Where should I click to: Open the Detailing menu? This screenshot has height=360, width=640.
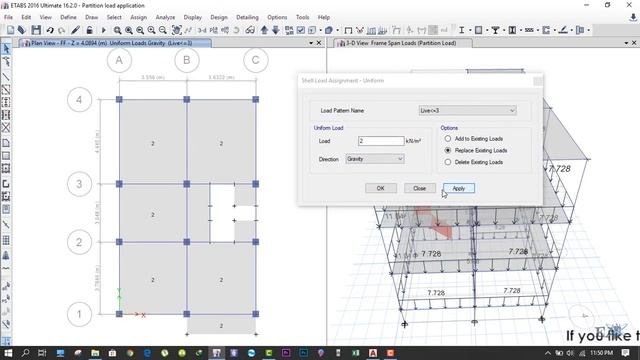247,17
